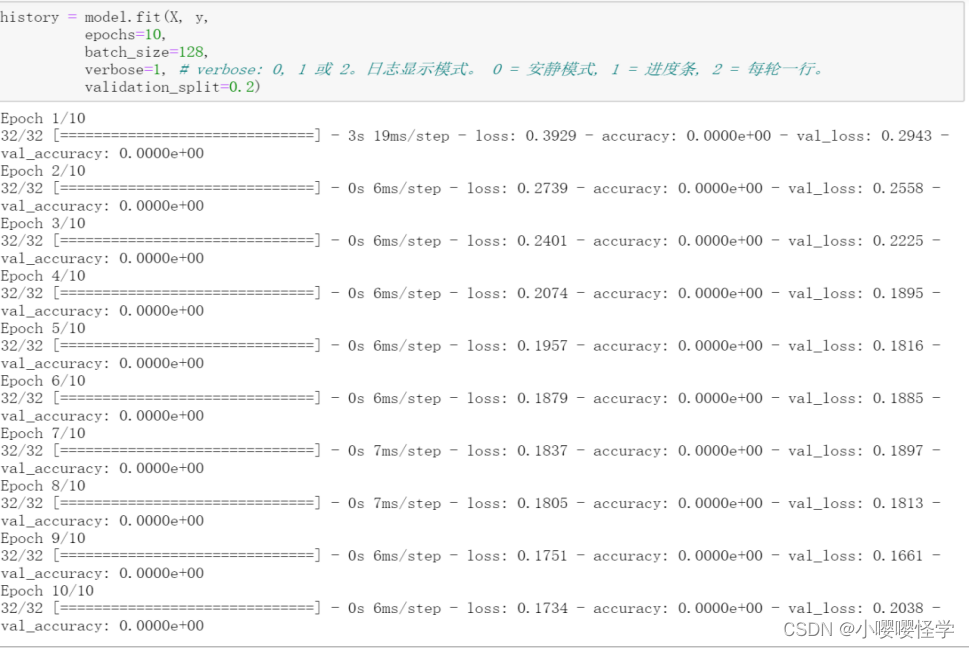Click the progress bar under Epoch 1/10
969x648 pixels.
tap(187, 136)
